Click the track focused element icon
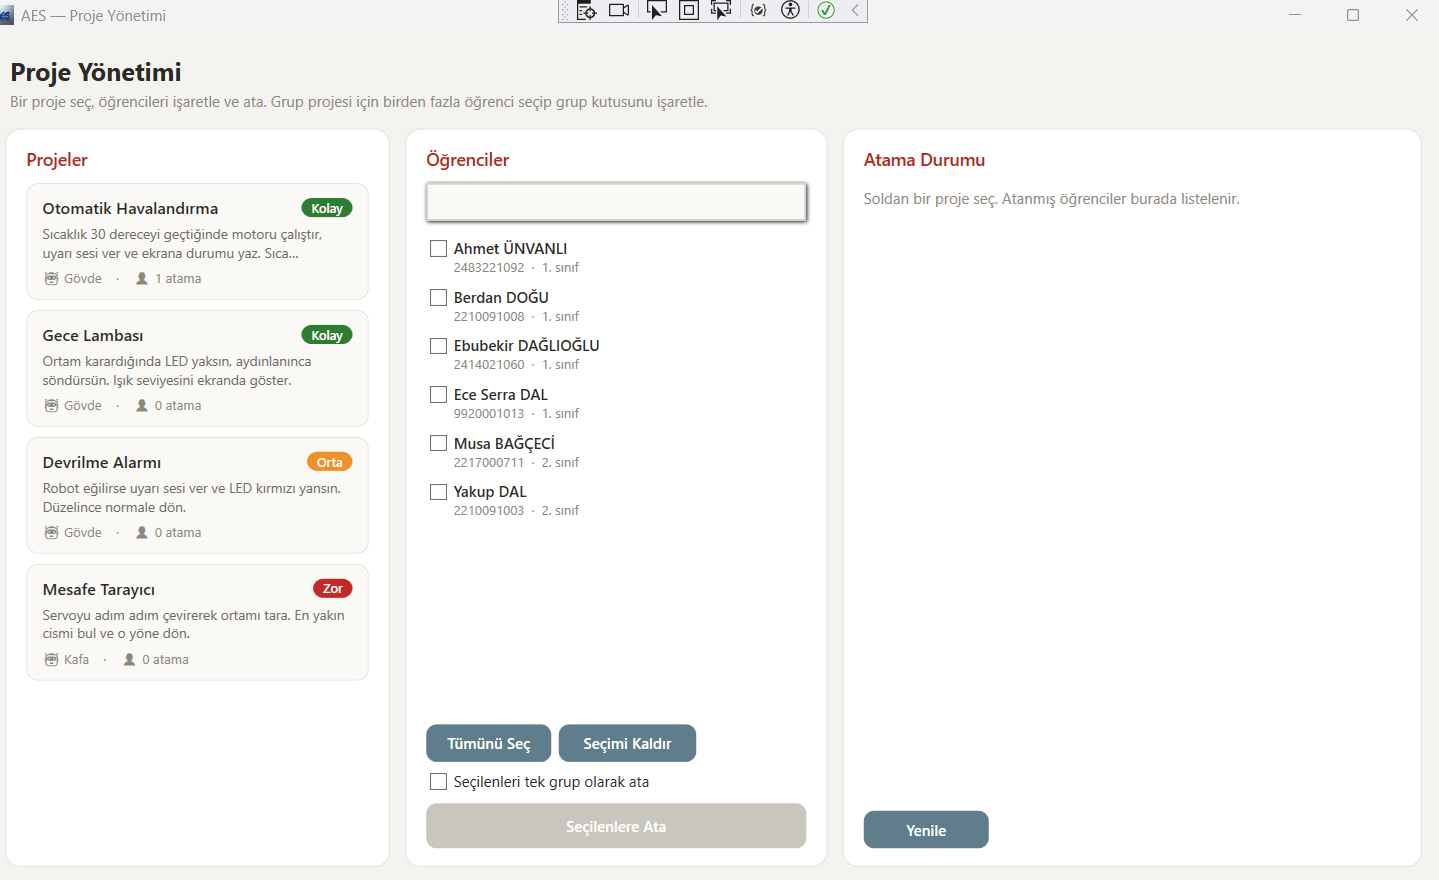1439x880 pixels. (721, 11)
